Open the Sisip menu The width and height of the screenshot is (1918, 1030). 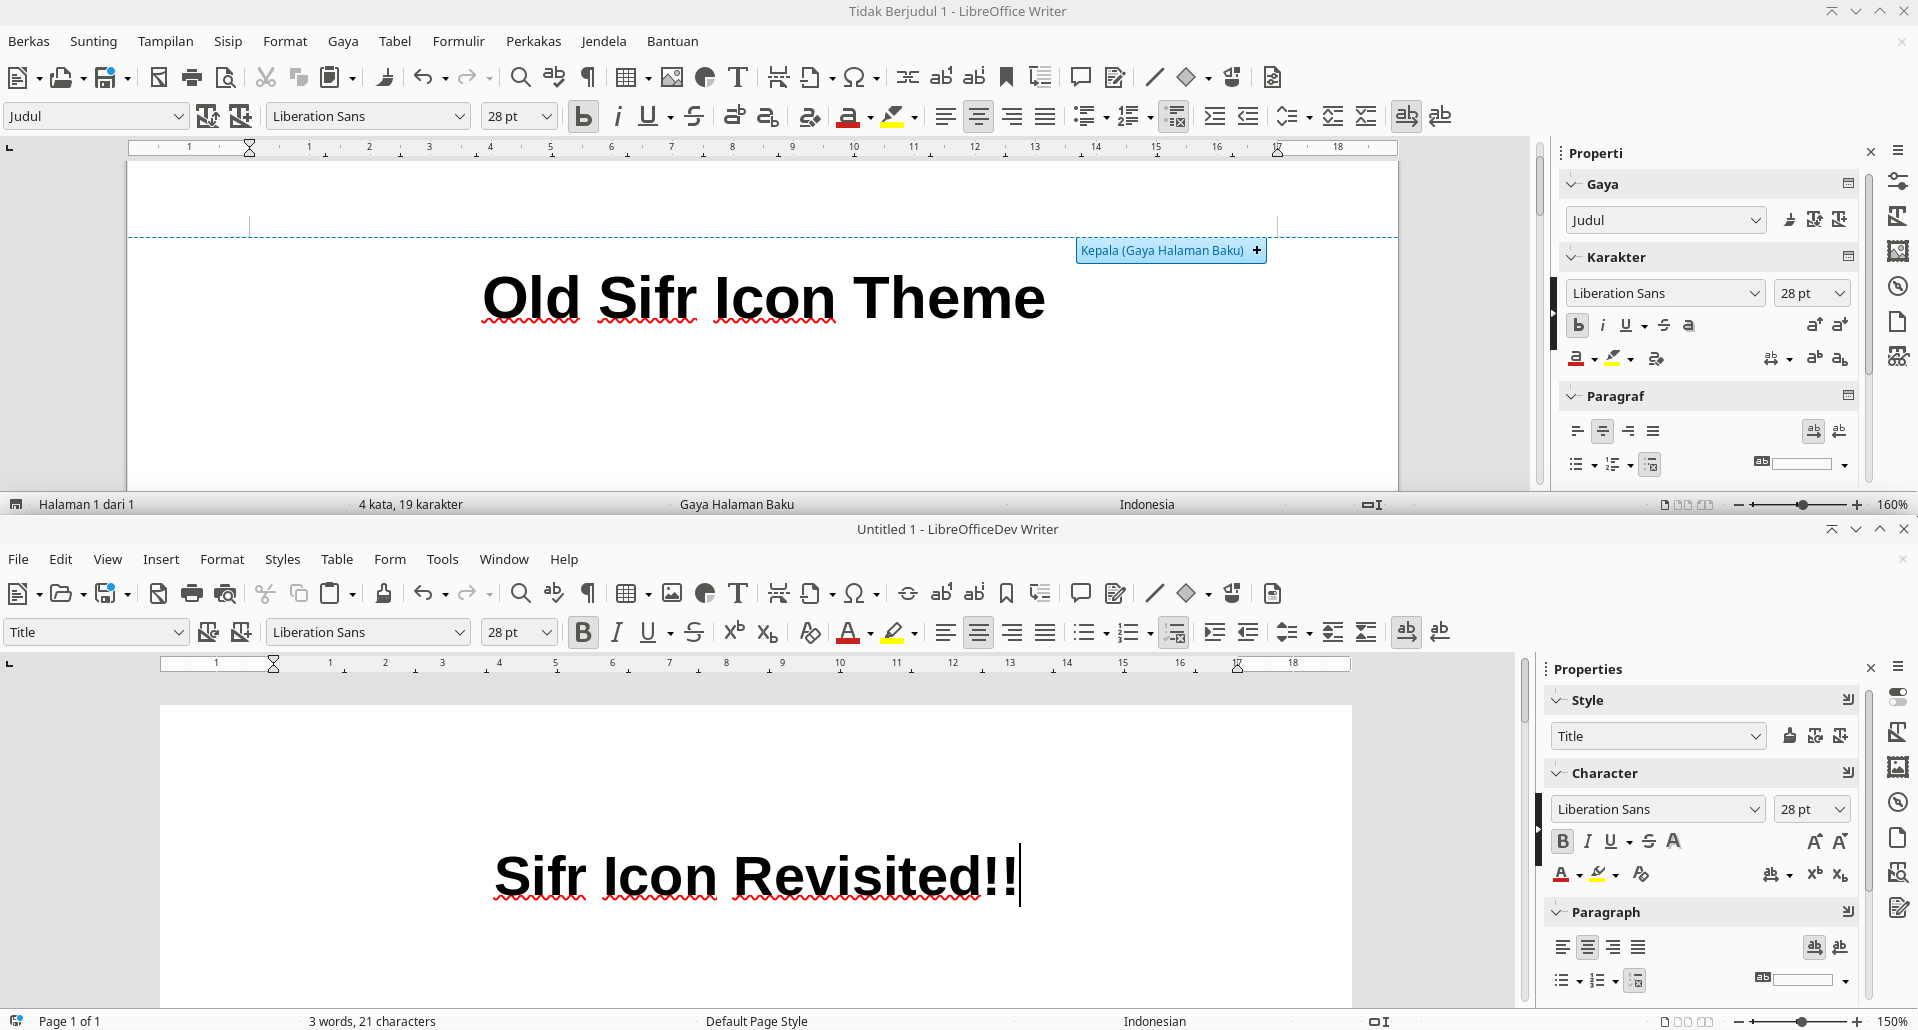228,41
